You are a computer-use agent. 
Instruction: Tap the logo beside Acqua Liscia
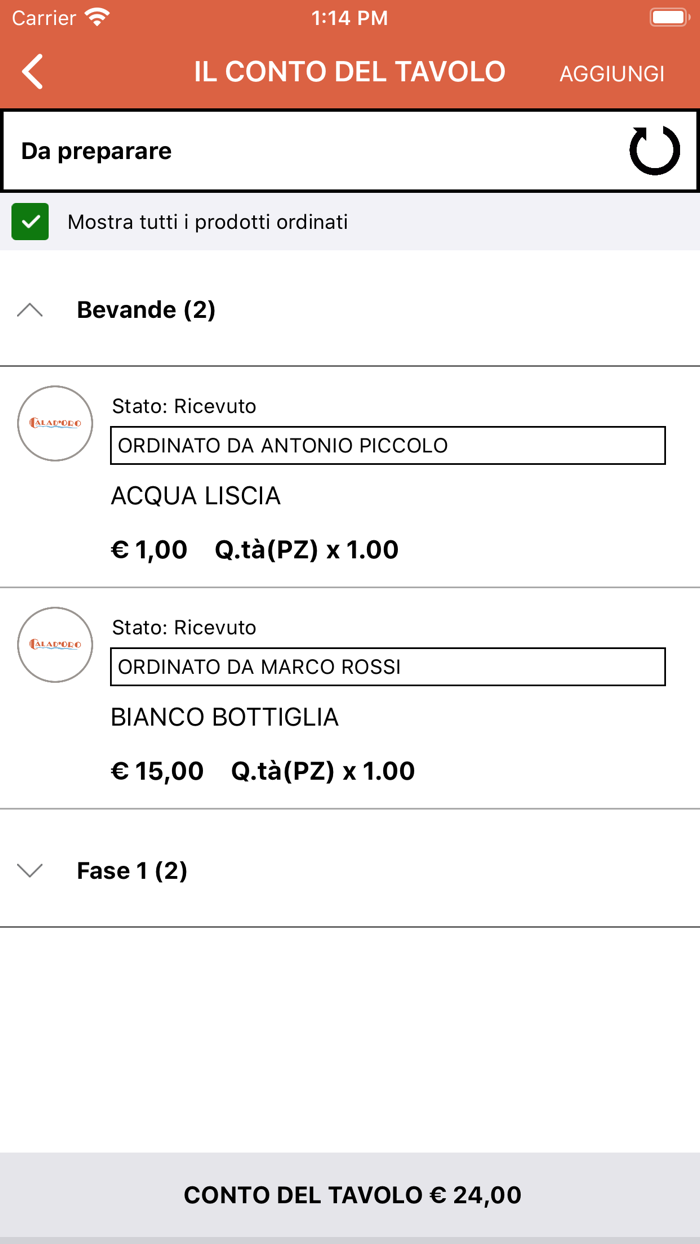(55, 423)
